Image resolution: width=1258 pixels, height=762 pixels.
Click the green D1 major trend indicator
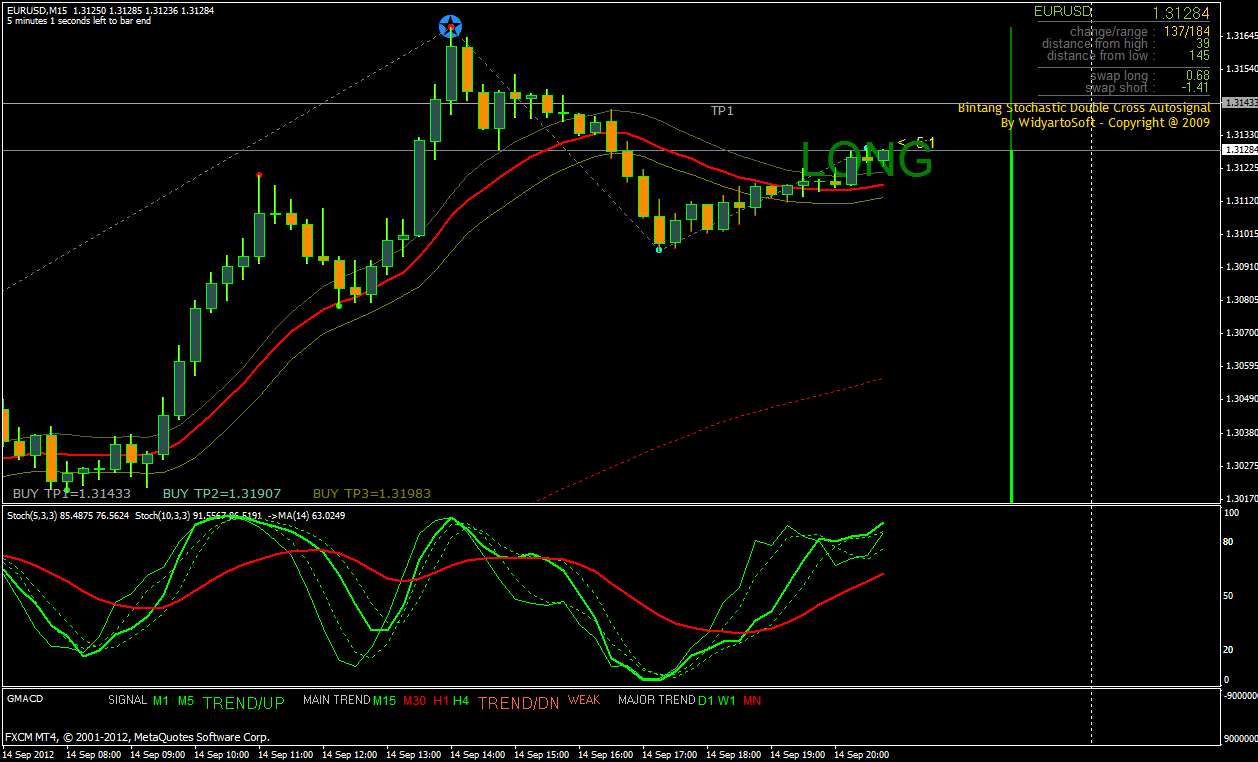click(x=706, y=700)
